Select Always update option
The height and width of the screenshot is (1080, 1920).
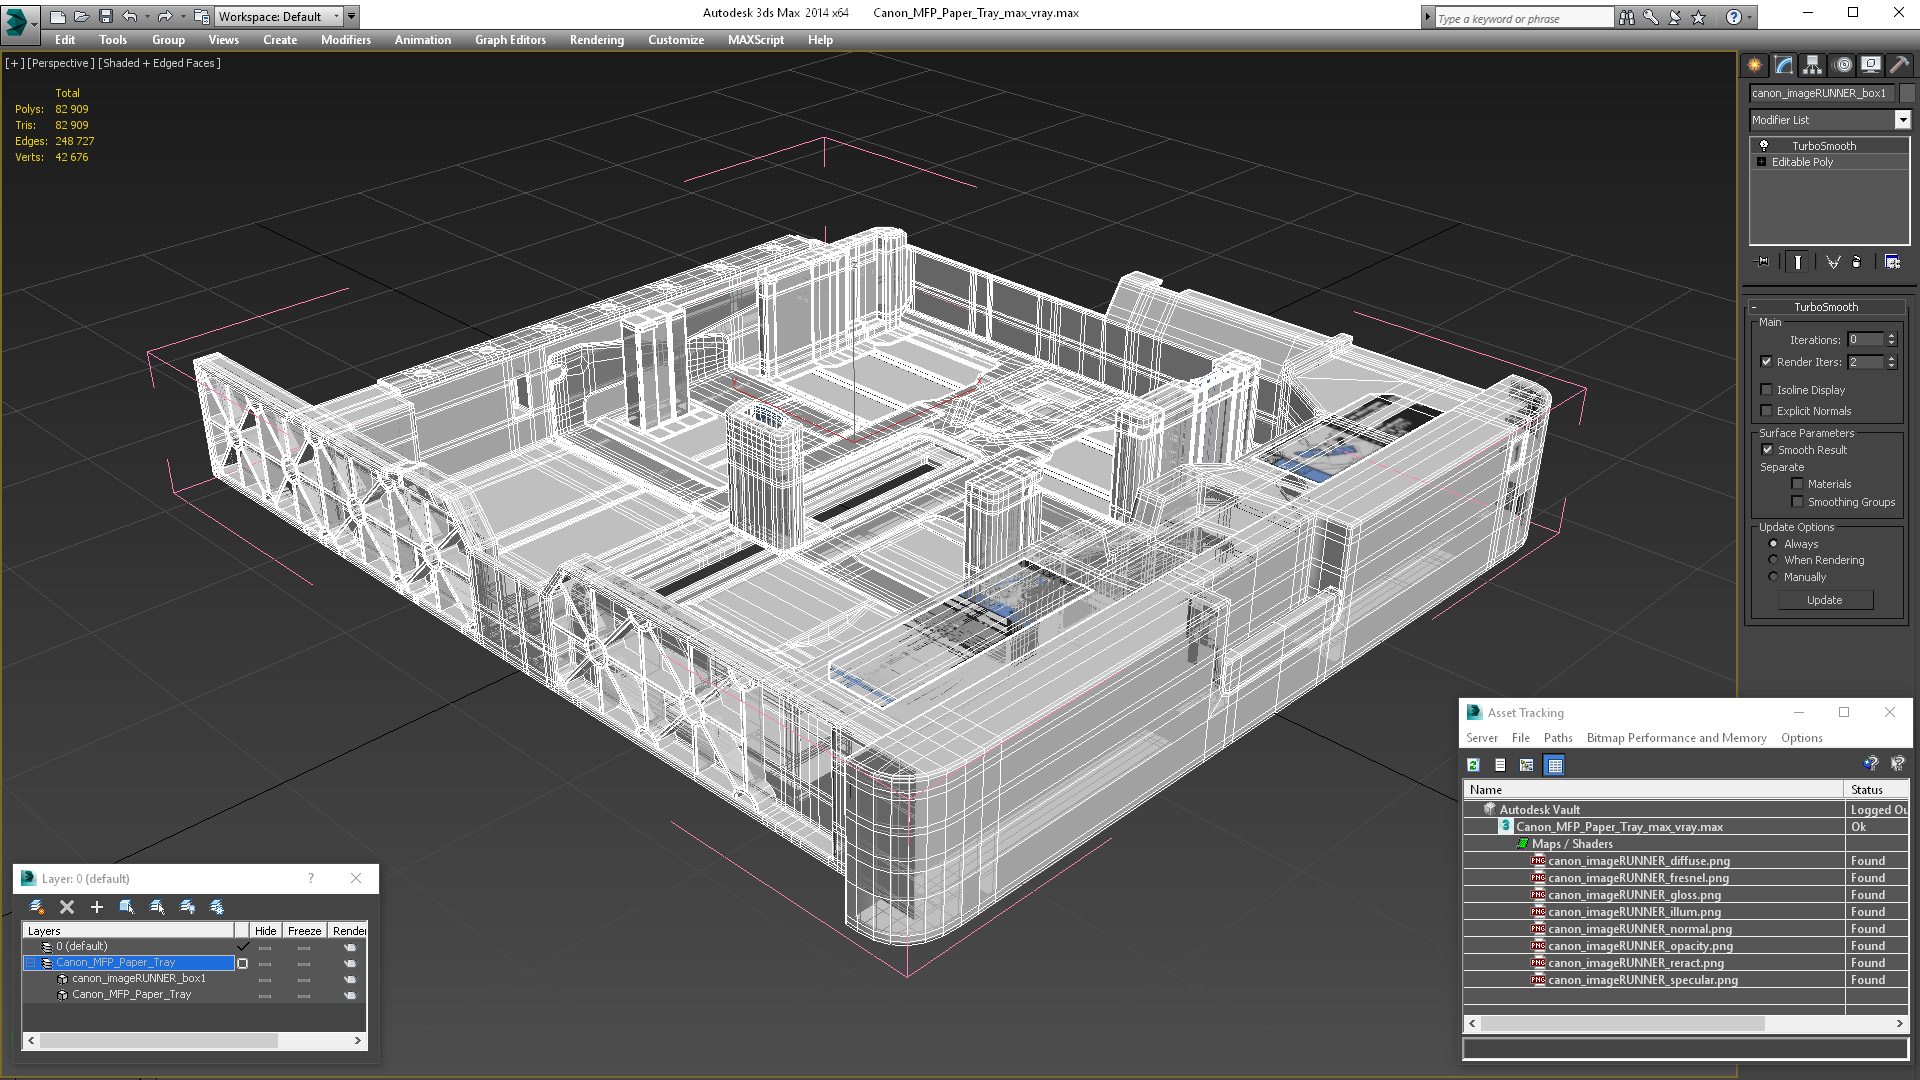click(x=1773, y=544)
